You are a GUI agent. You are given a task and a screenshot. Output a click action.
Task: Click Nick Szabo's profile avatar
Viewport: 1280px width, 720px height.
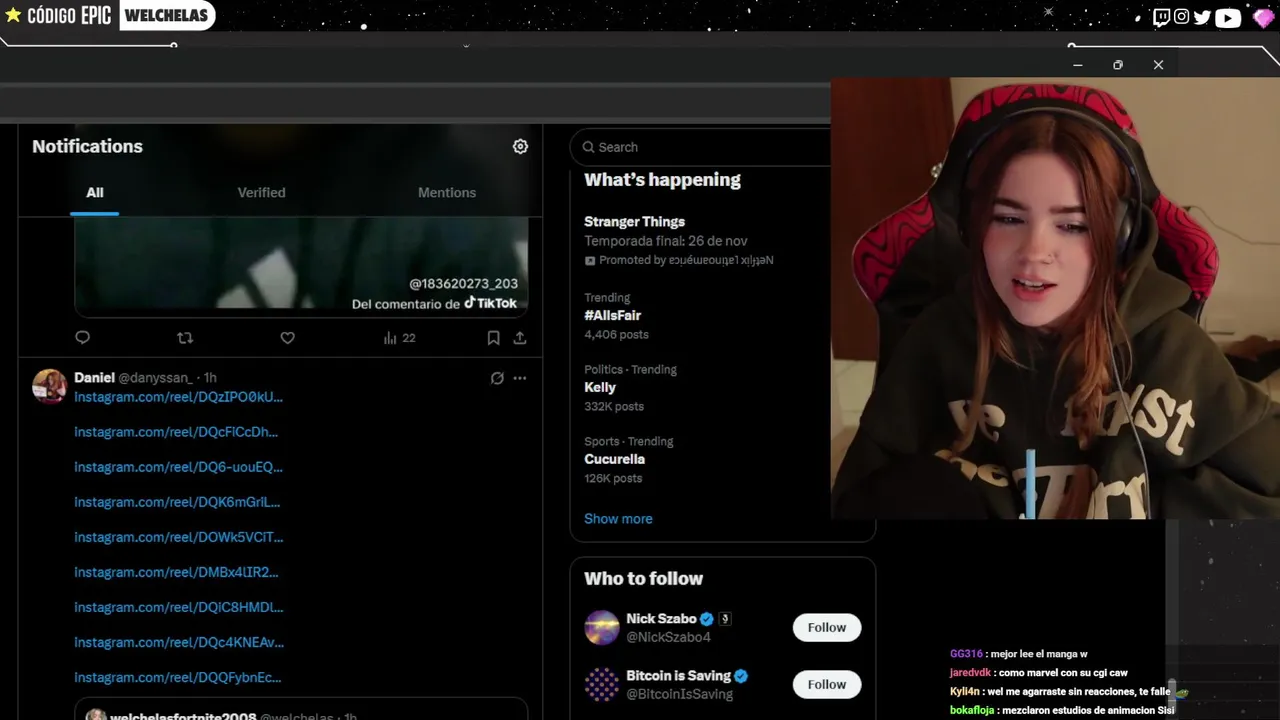click(x=602, y=627)
